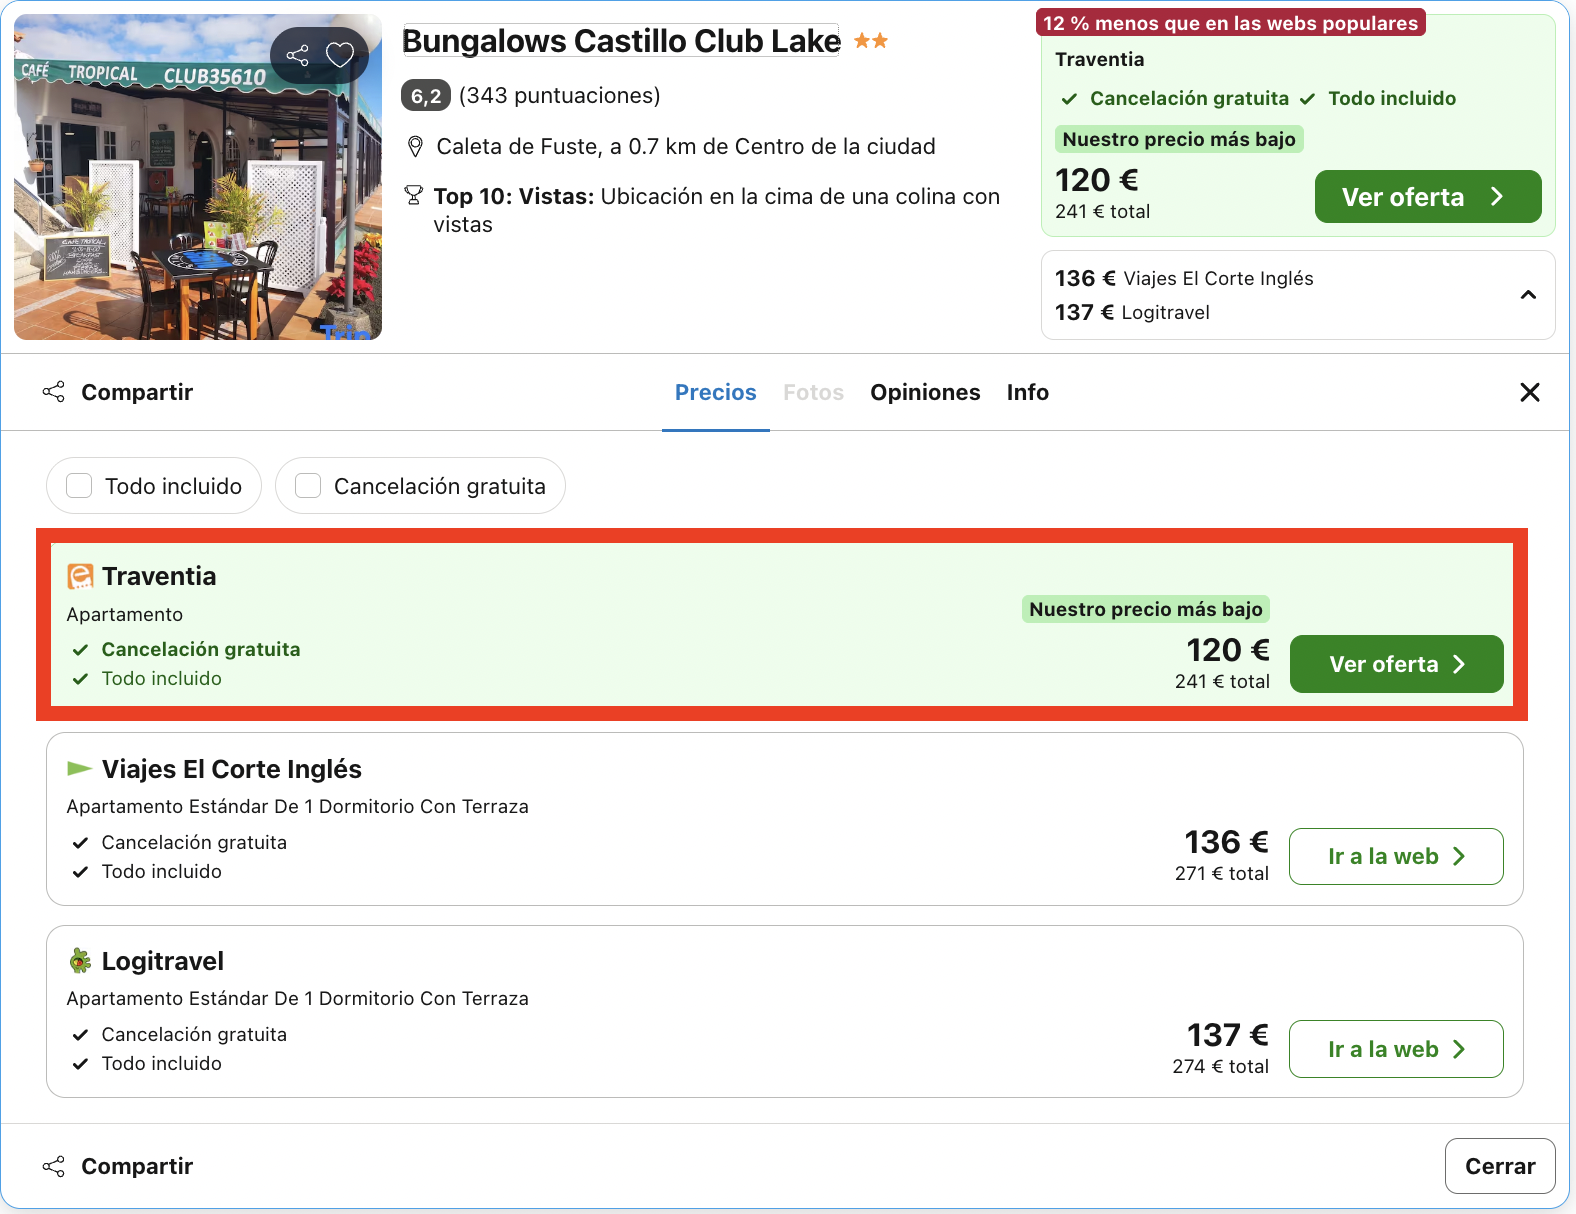Click the top Compartir share button
Viewport: 1576px width, 1214px height.
[x=118, y=392]
